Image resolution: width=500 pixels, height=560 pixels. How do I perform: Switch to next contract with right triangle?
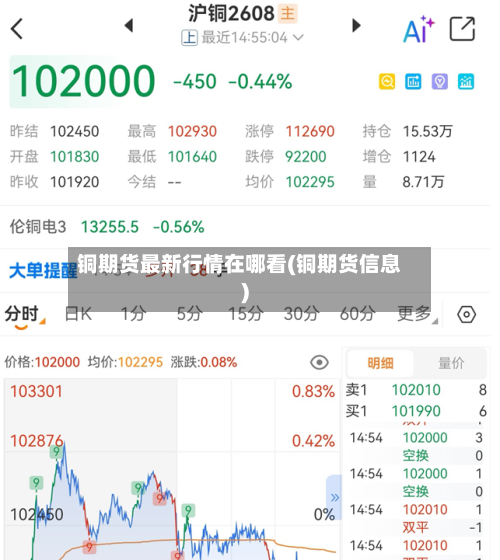[356, 26]
